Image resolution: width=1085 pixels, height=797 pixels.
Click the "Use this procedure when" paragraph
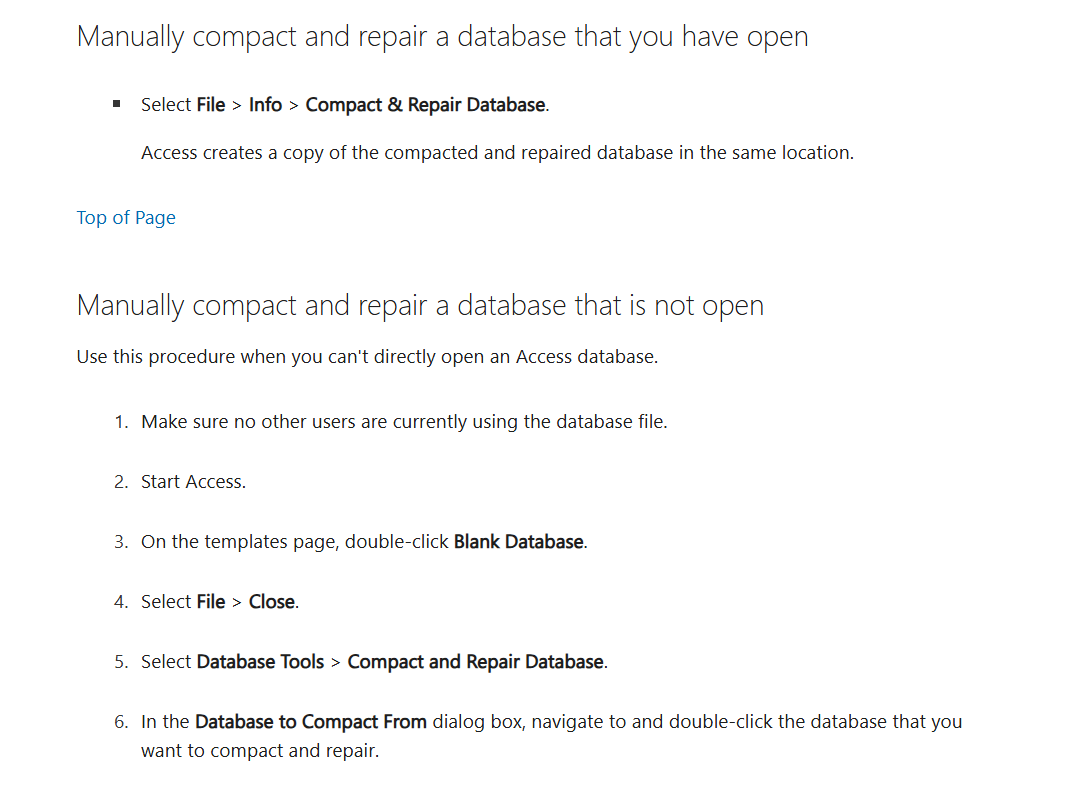click(367, 357)
